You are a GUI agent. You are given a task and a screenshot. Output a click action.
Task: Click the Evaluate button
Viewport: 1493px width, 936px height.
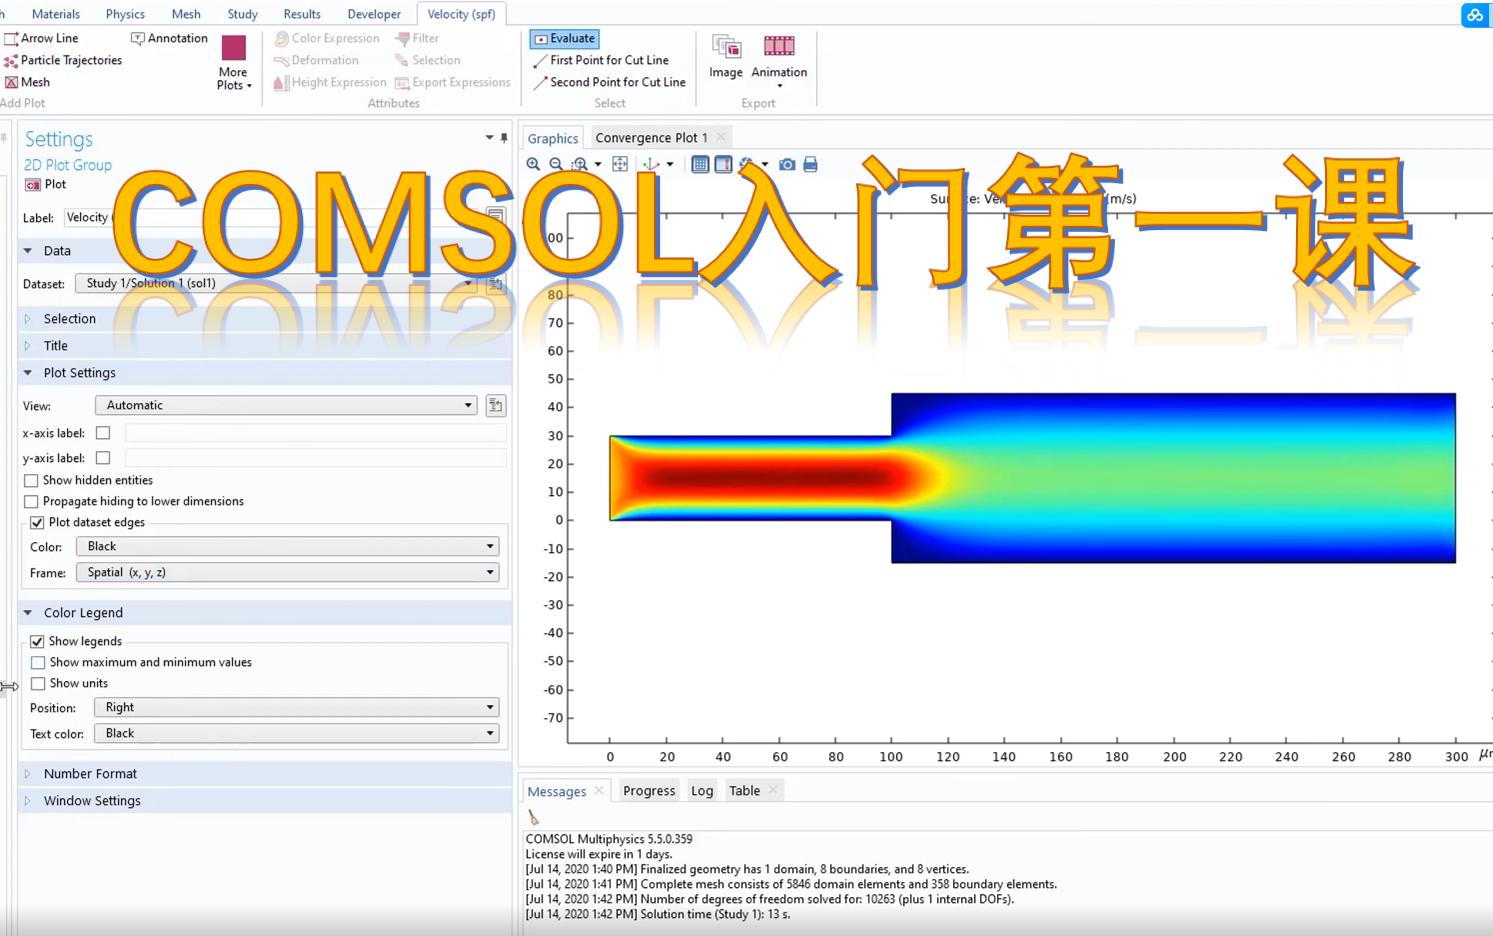click(564, 38)
